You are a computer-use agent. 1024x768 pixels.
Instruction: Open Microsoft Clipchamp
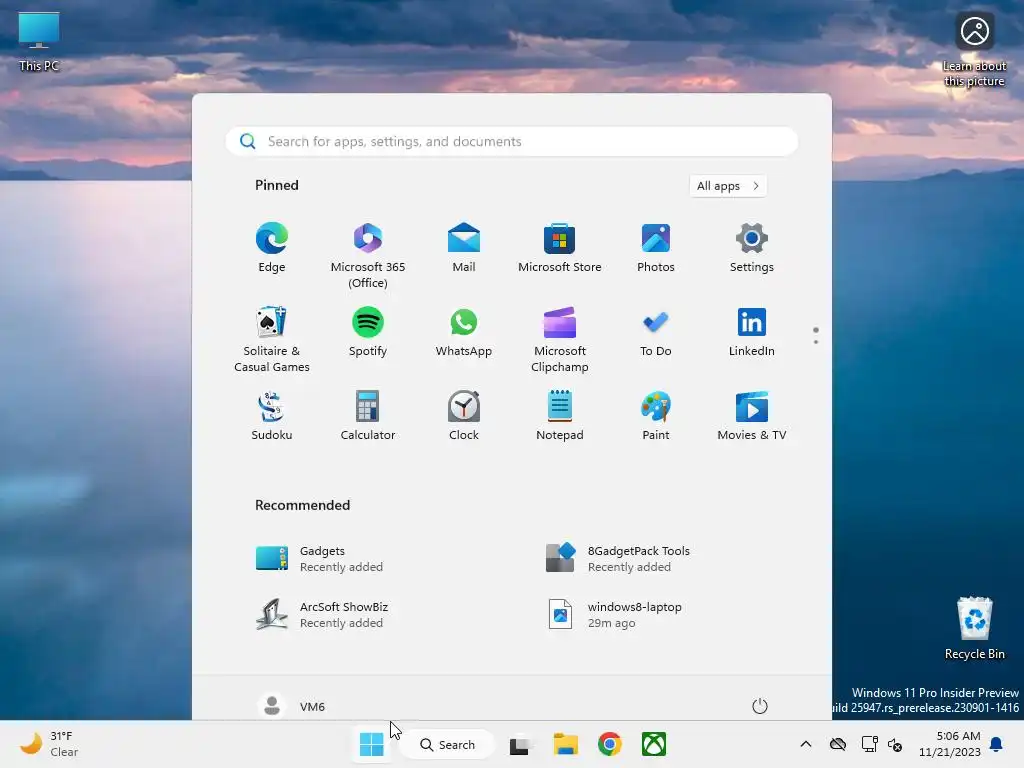[560, 340]
